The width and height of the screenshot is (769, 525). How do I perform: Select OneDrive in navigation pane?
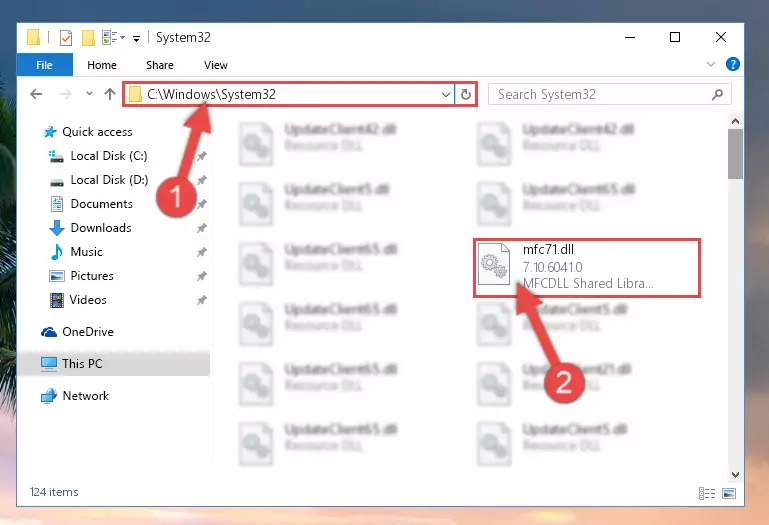click(88, 332)
